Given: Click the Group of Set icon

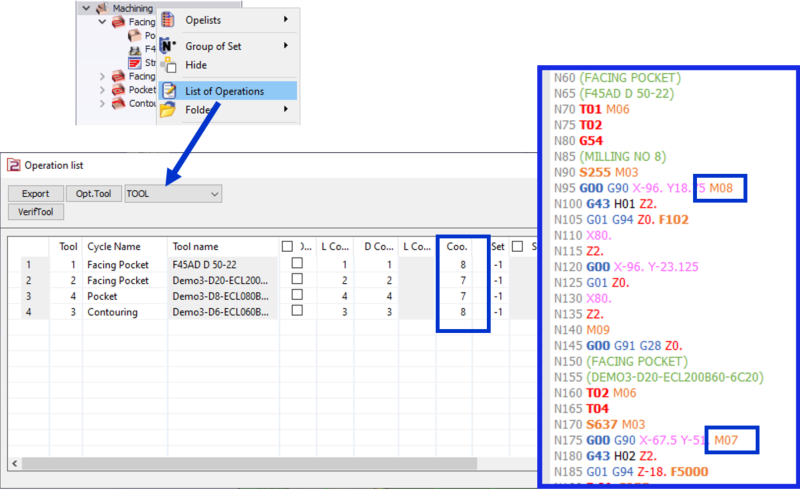Looking at the screenshot, I should pos(168,46).
